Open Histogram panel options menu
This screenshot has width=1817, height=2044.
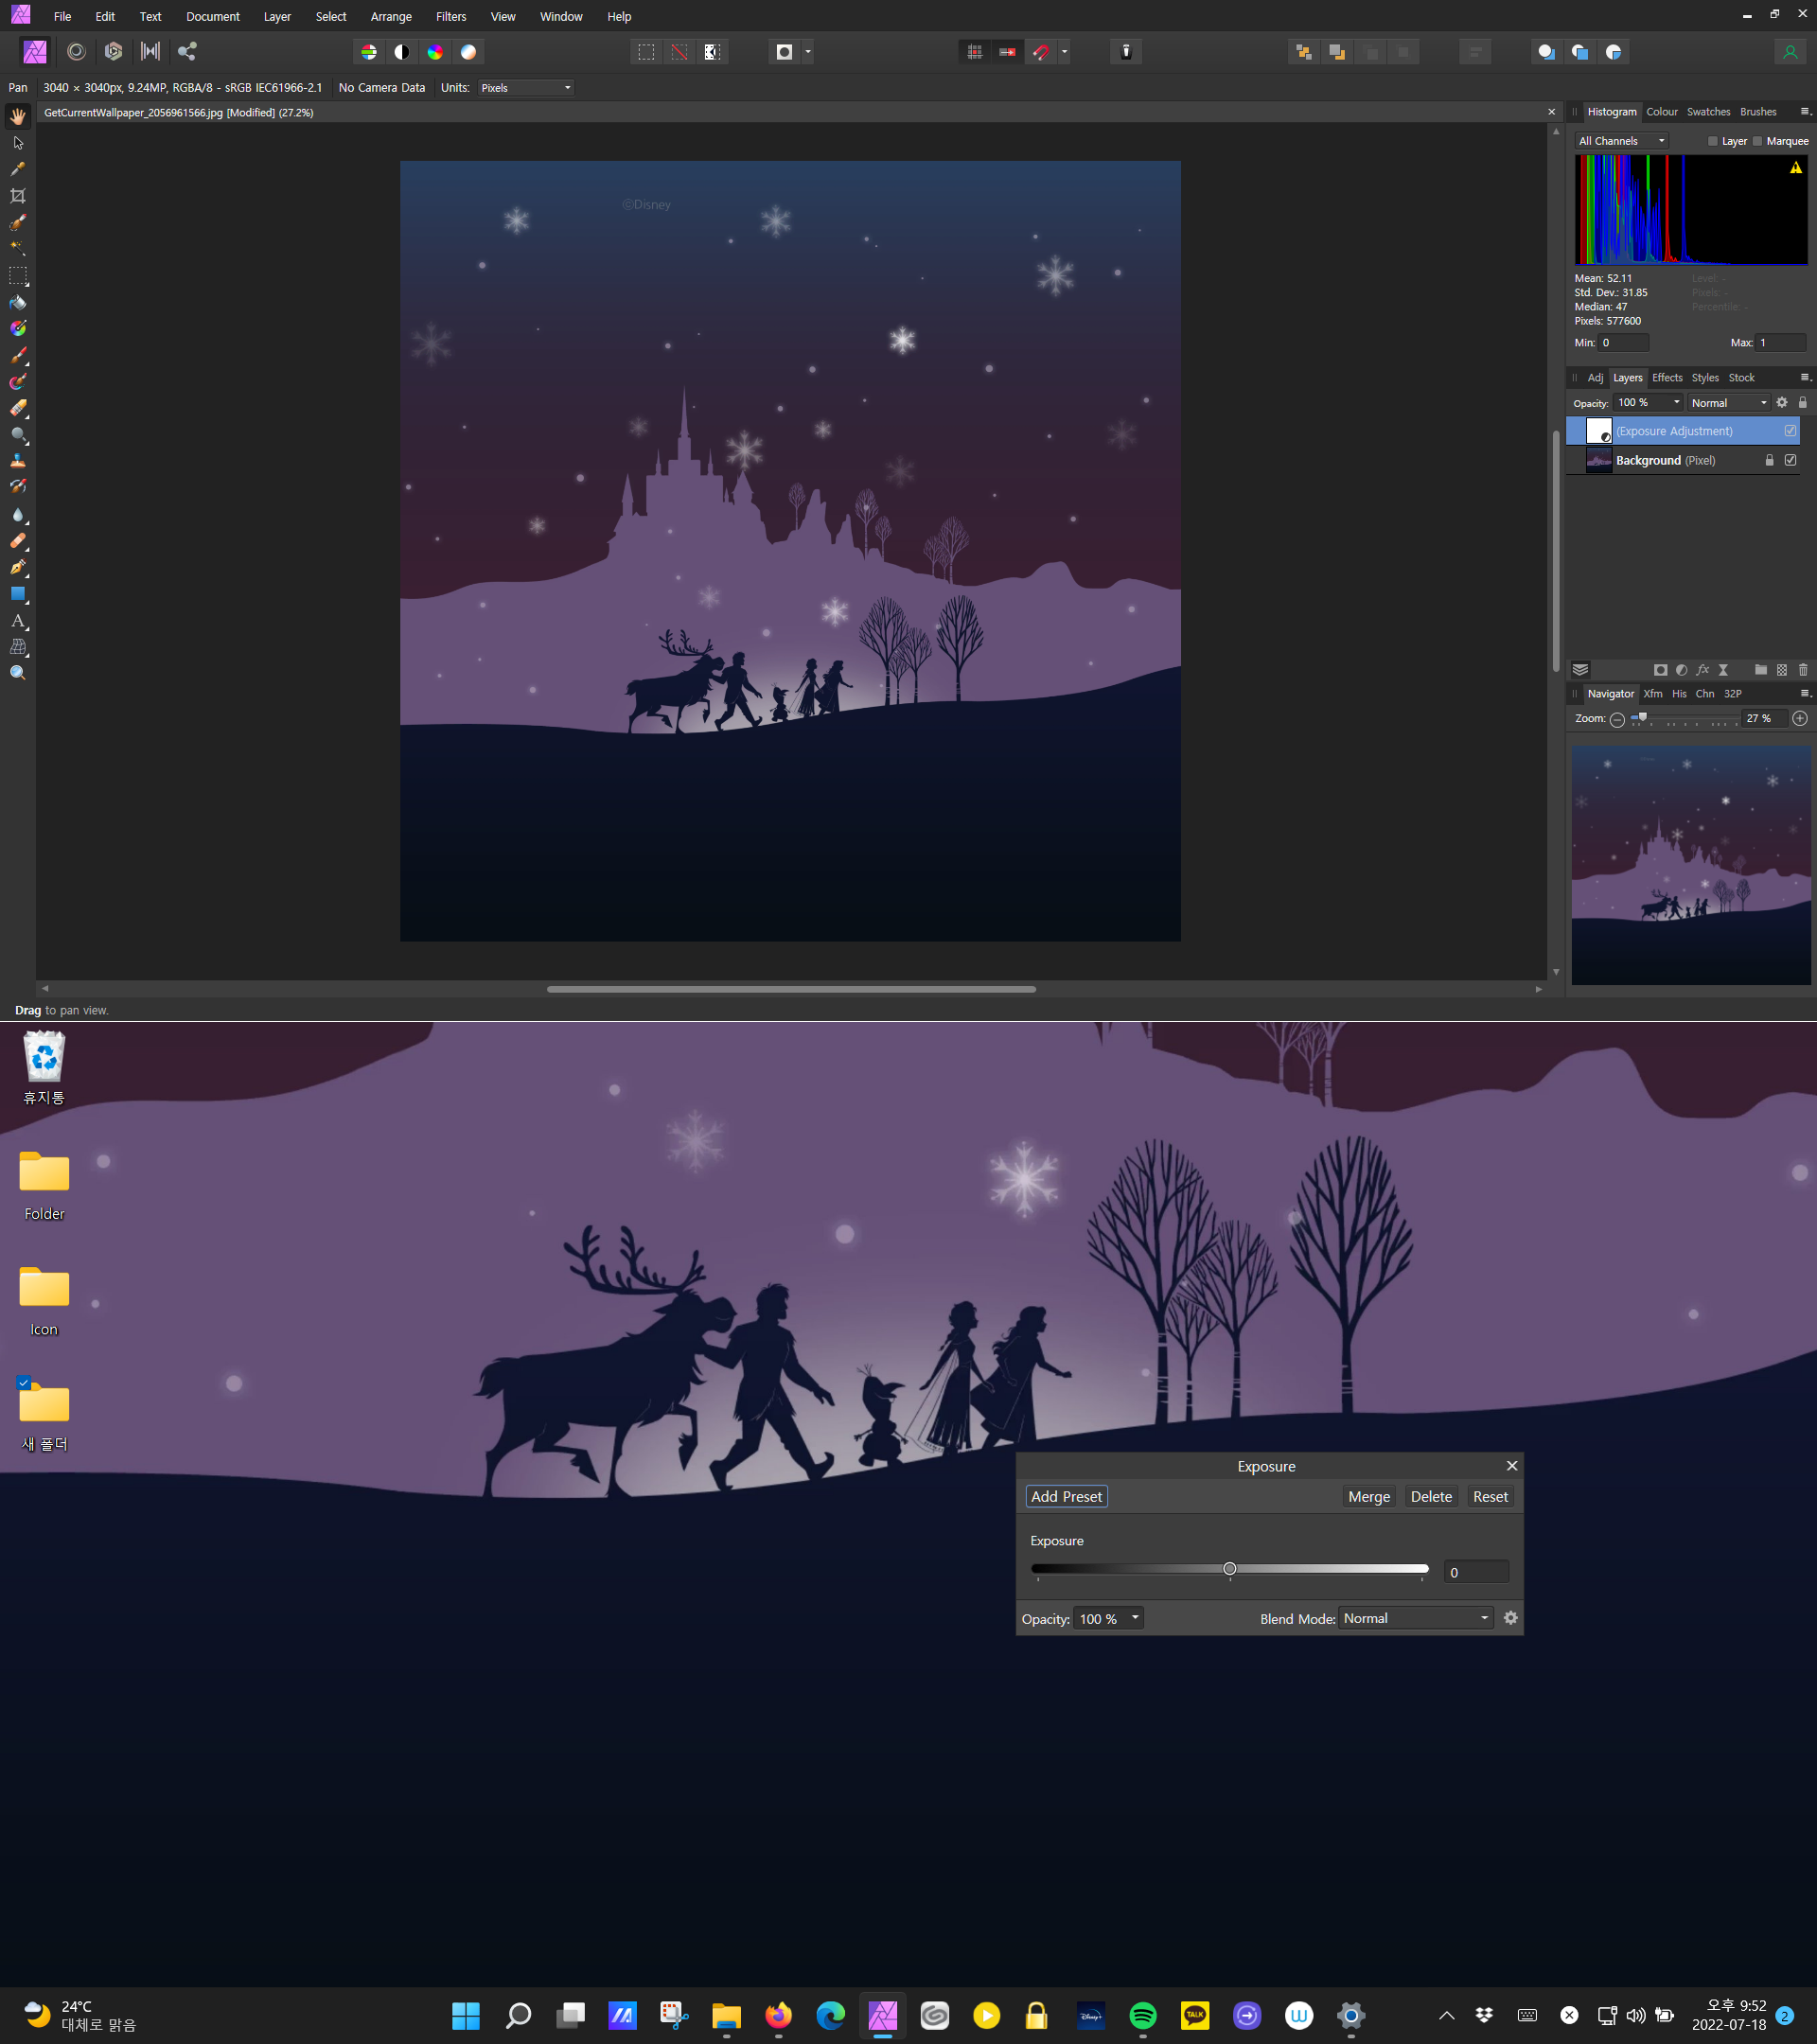point(1805,112)
